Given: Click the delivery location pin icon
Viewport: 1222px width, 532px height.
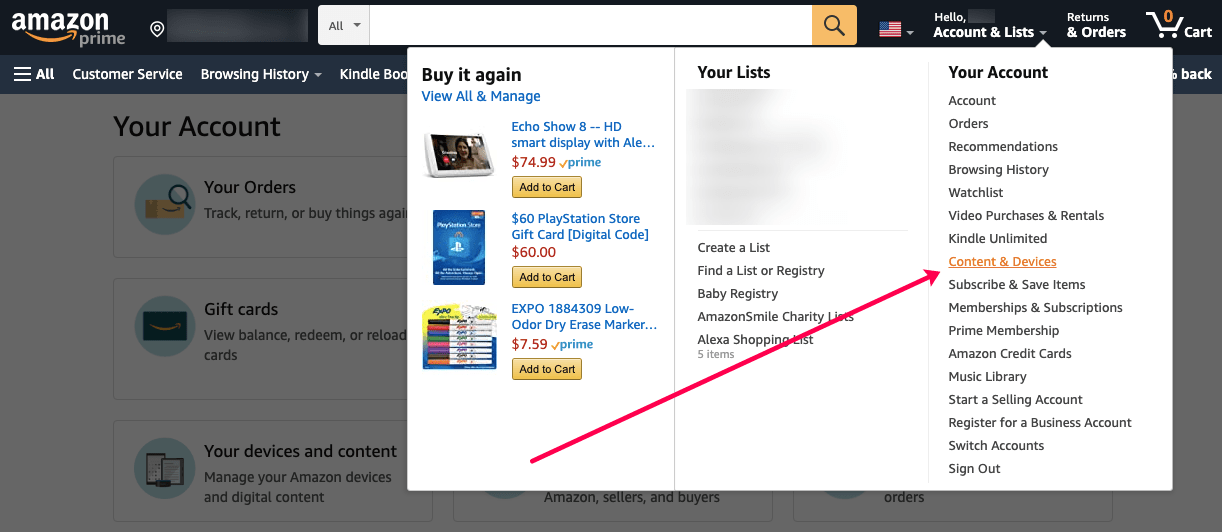Looking at the screenshot, I should click(x=157, y=29).
